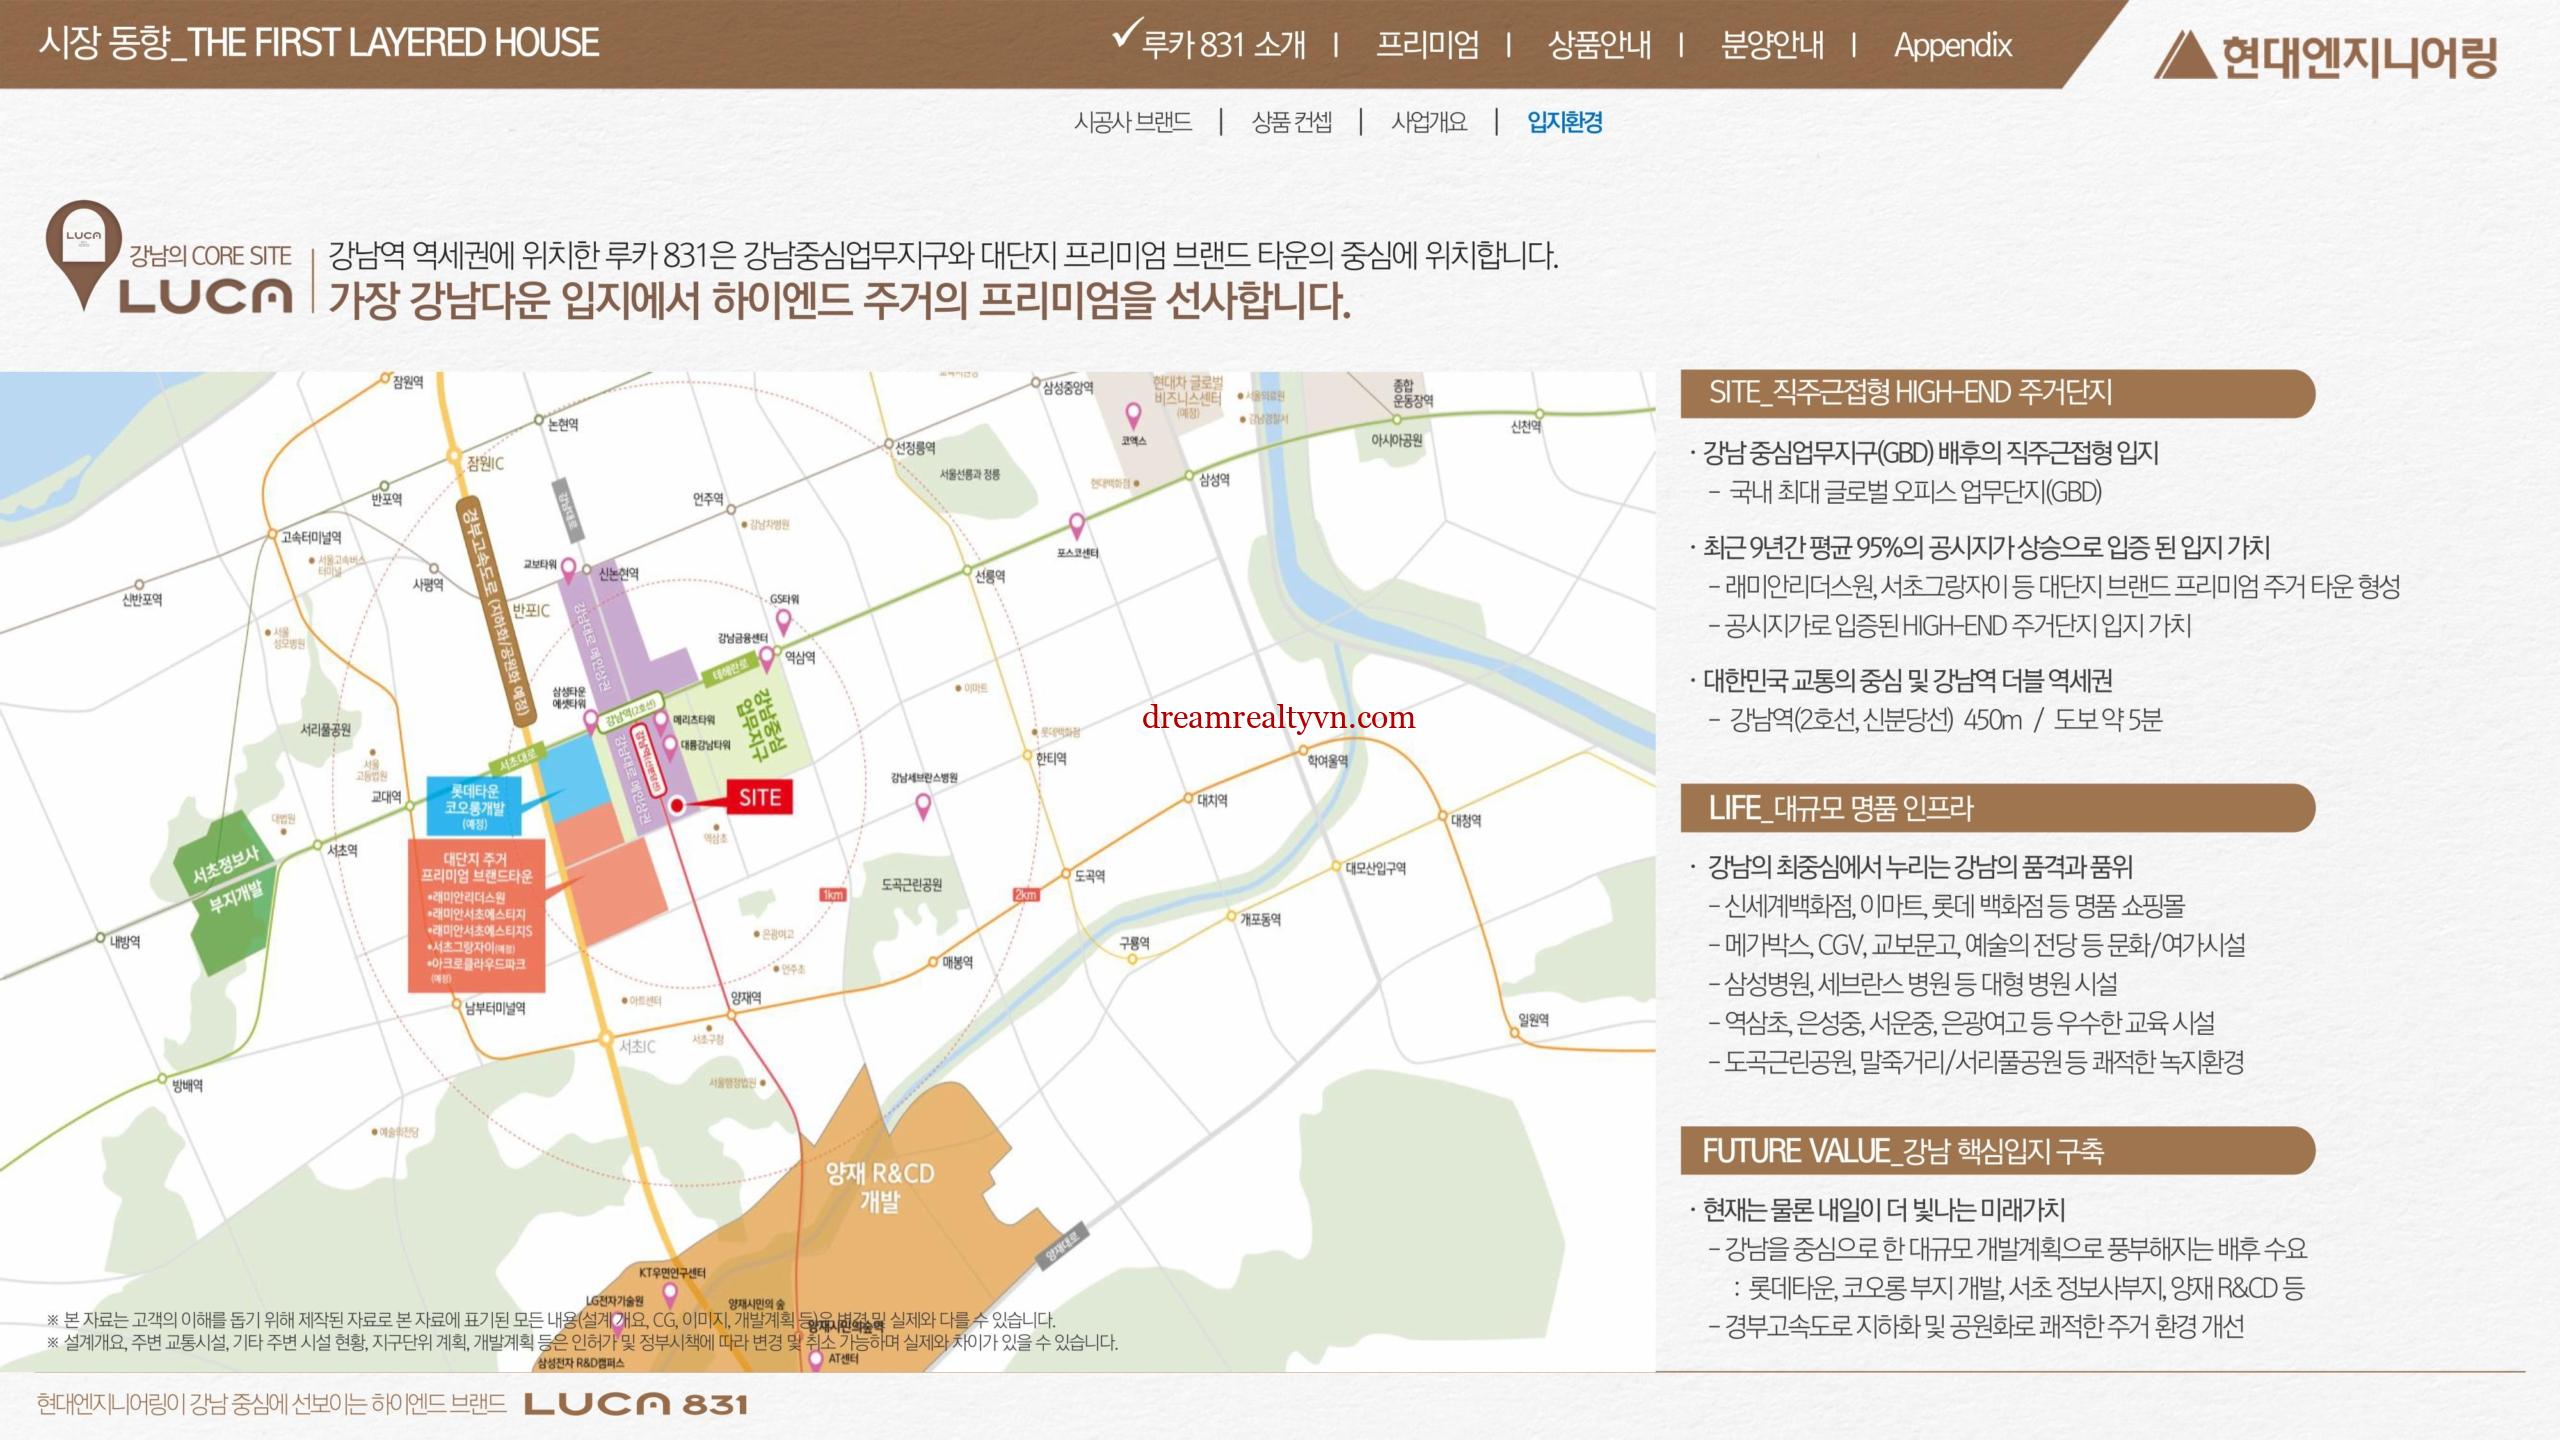2560x1440 pixels.
Task: Switch to the 상품안내 tab
Action: pos(1599,45)
